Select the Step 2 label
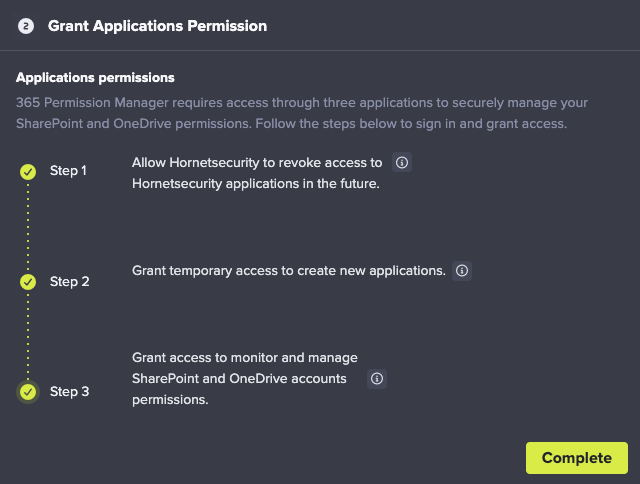 (x=69, y=282)
